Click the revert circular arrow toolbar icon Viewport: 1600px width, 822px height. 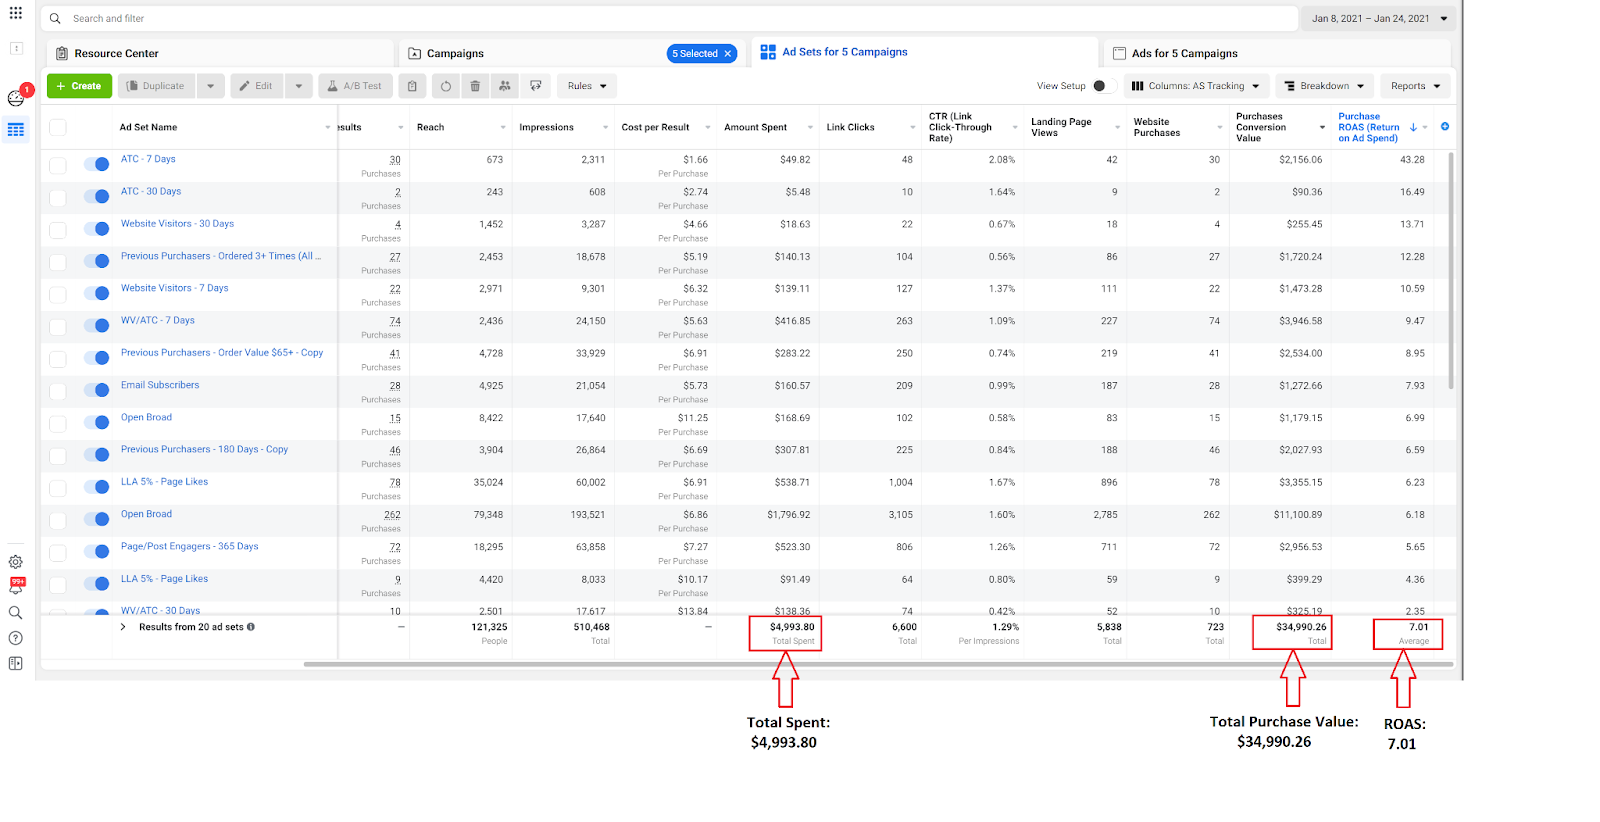[446, 86]
